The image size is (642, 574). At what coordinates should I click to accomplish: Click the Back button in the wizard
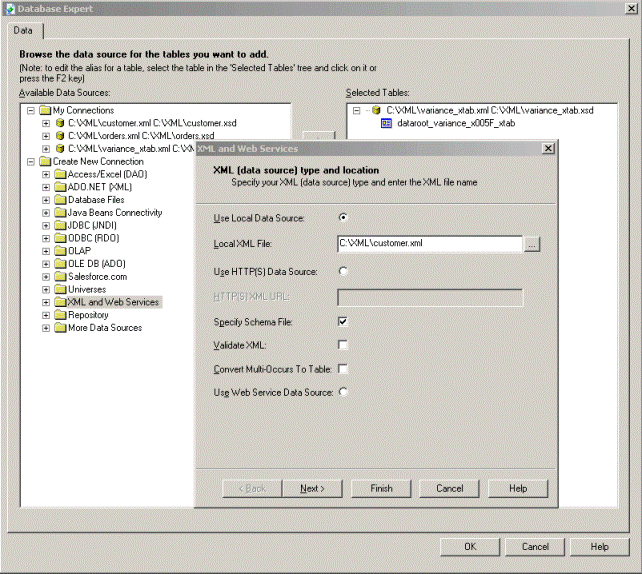click(x=252, y=488)
